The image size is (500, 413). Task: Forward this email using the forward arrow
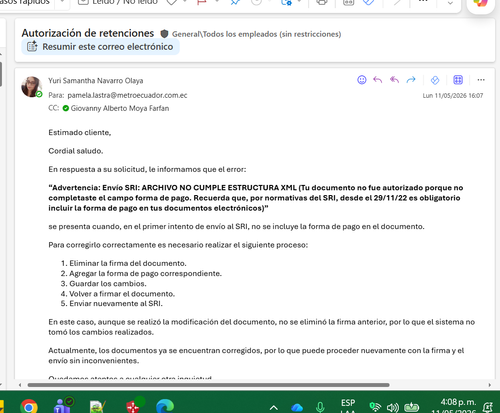tap(411, 80)
